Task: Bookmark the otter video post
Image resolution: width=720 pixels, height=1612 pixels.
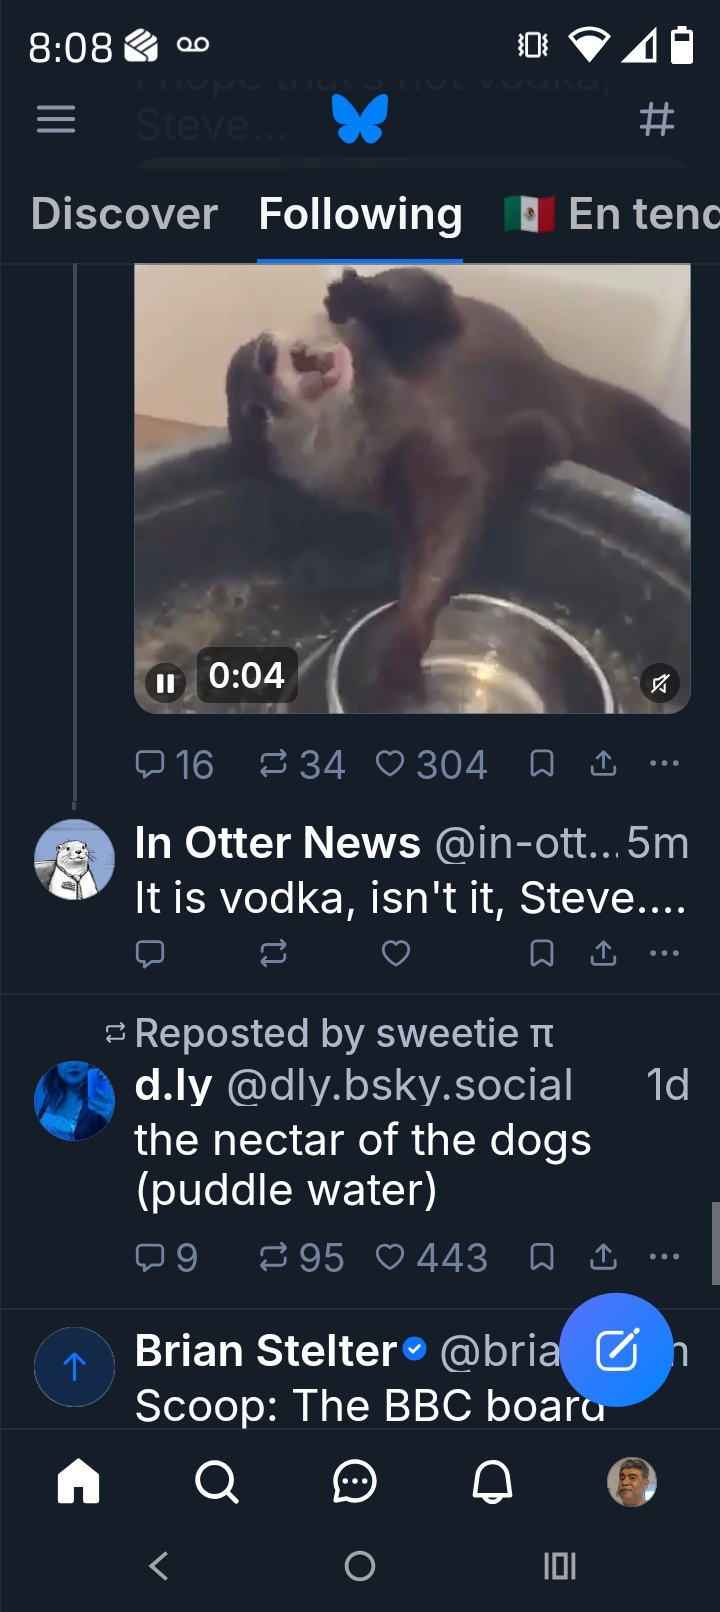Action: tap(541, 765)
